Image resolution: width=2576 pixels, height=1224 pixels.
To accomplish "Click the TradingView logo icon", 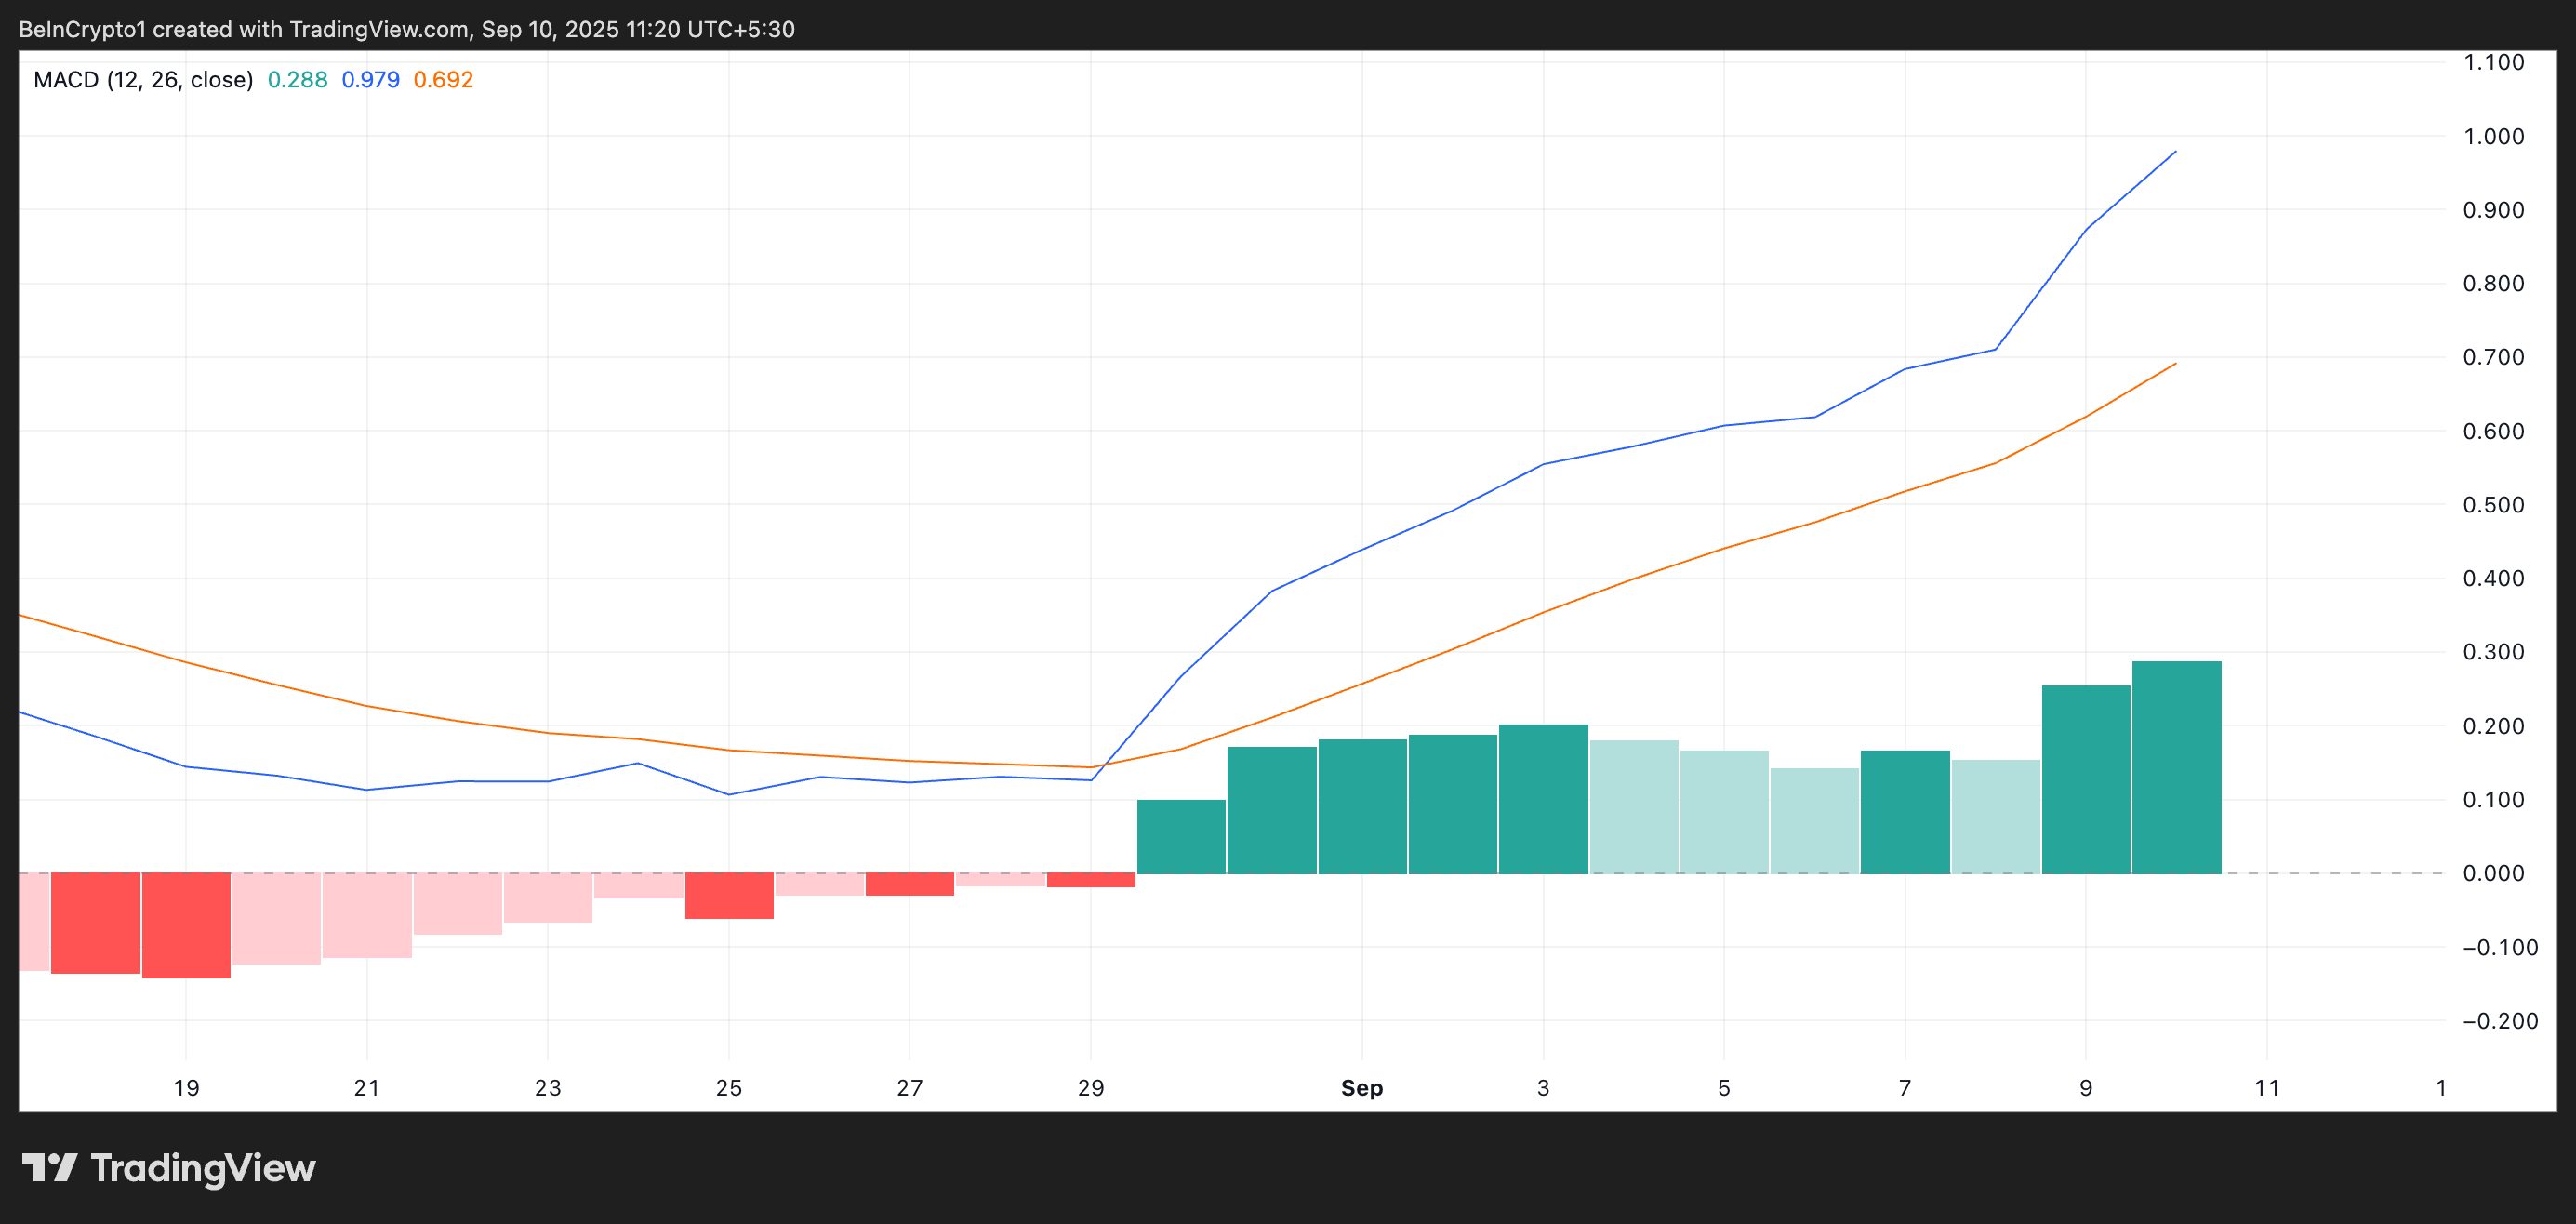I will coord(51,1167).
